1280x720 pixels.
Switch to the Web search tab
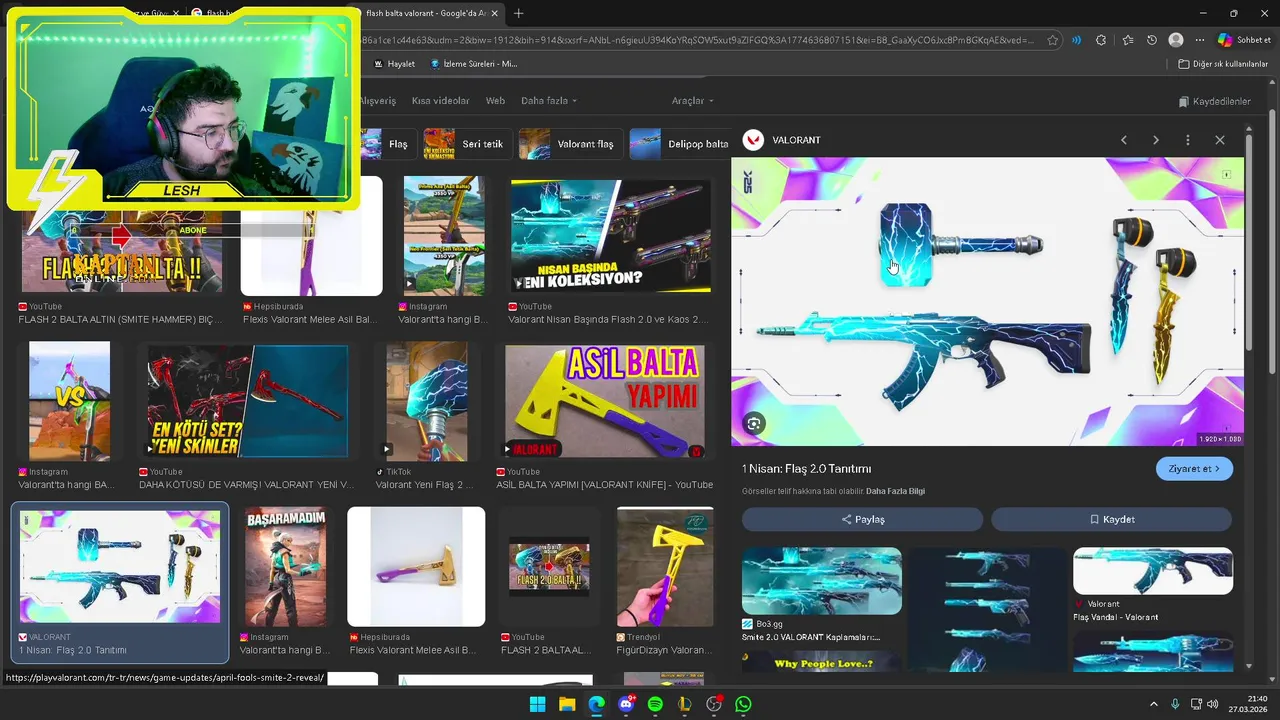(x=495, y=101)
